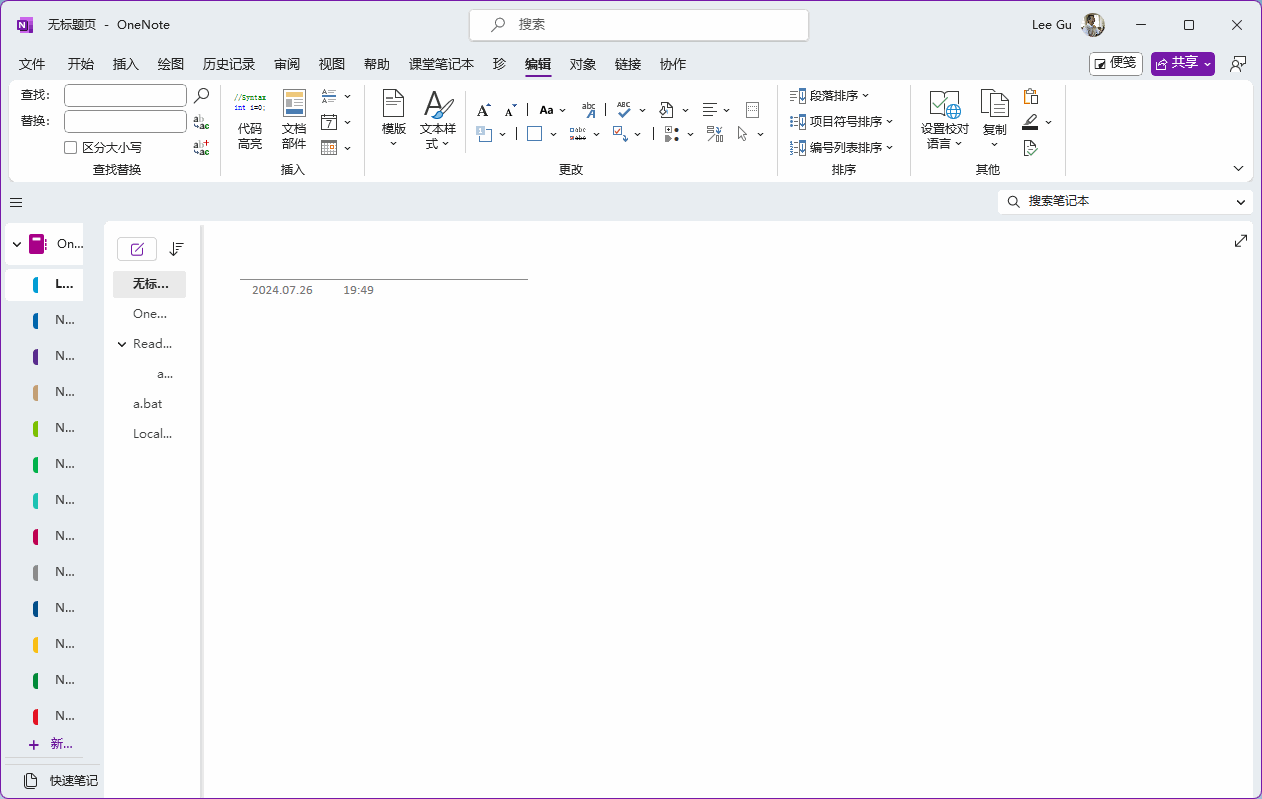Click the highlighter pen icon in 其他 group
The image size is (1262, 799).
click(x=1030, y=122)
